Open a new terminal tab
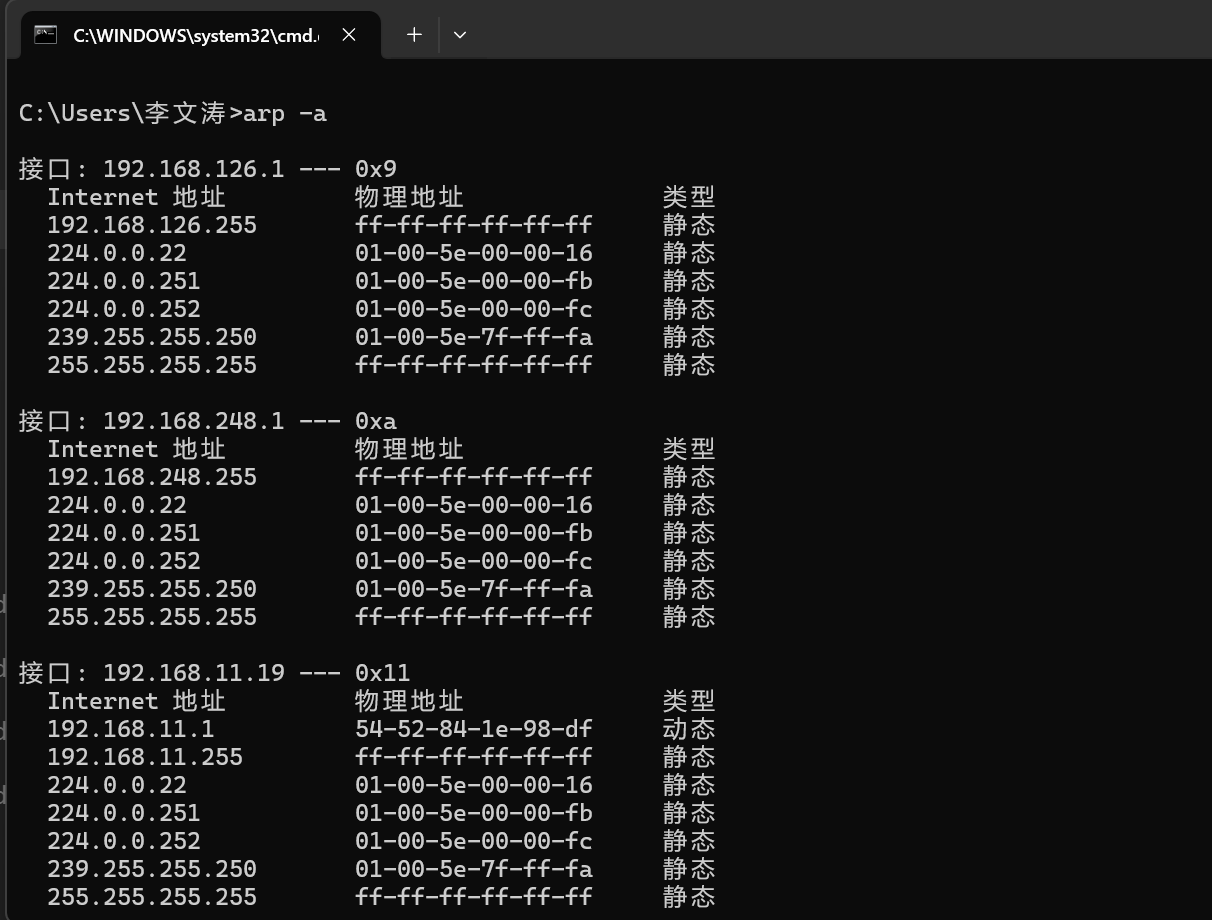Screen dimensions: 1212x920 click(x=414, y=35)
